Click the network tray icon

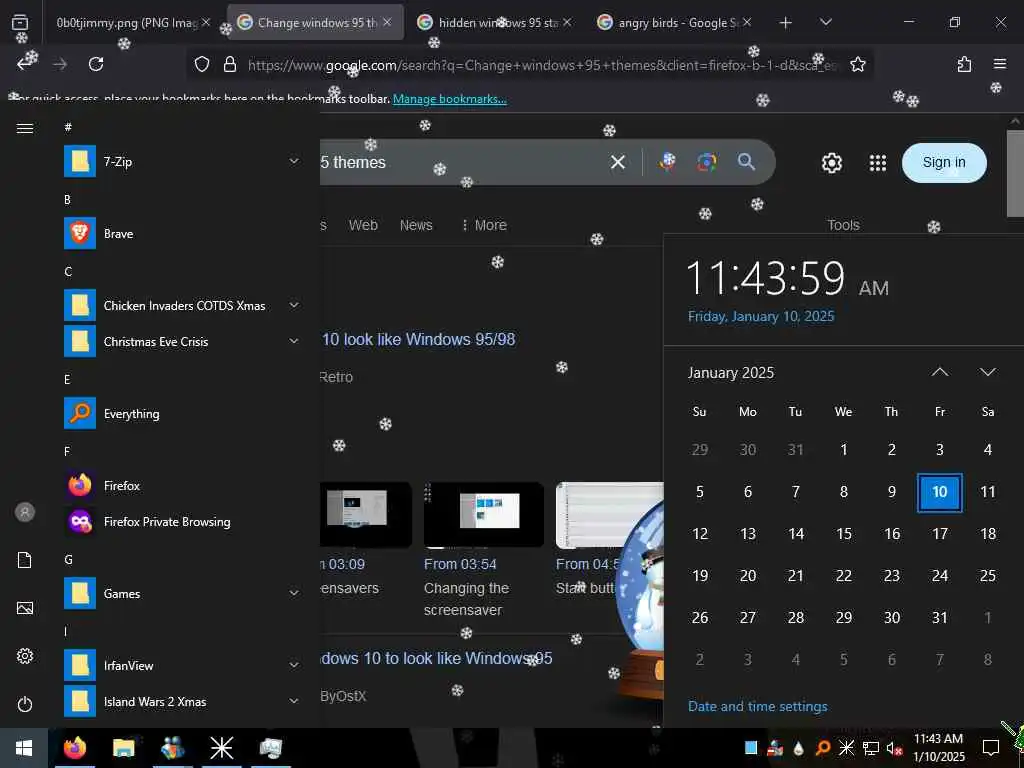pos(871,748)
